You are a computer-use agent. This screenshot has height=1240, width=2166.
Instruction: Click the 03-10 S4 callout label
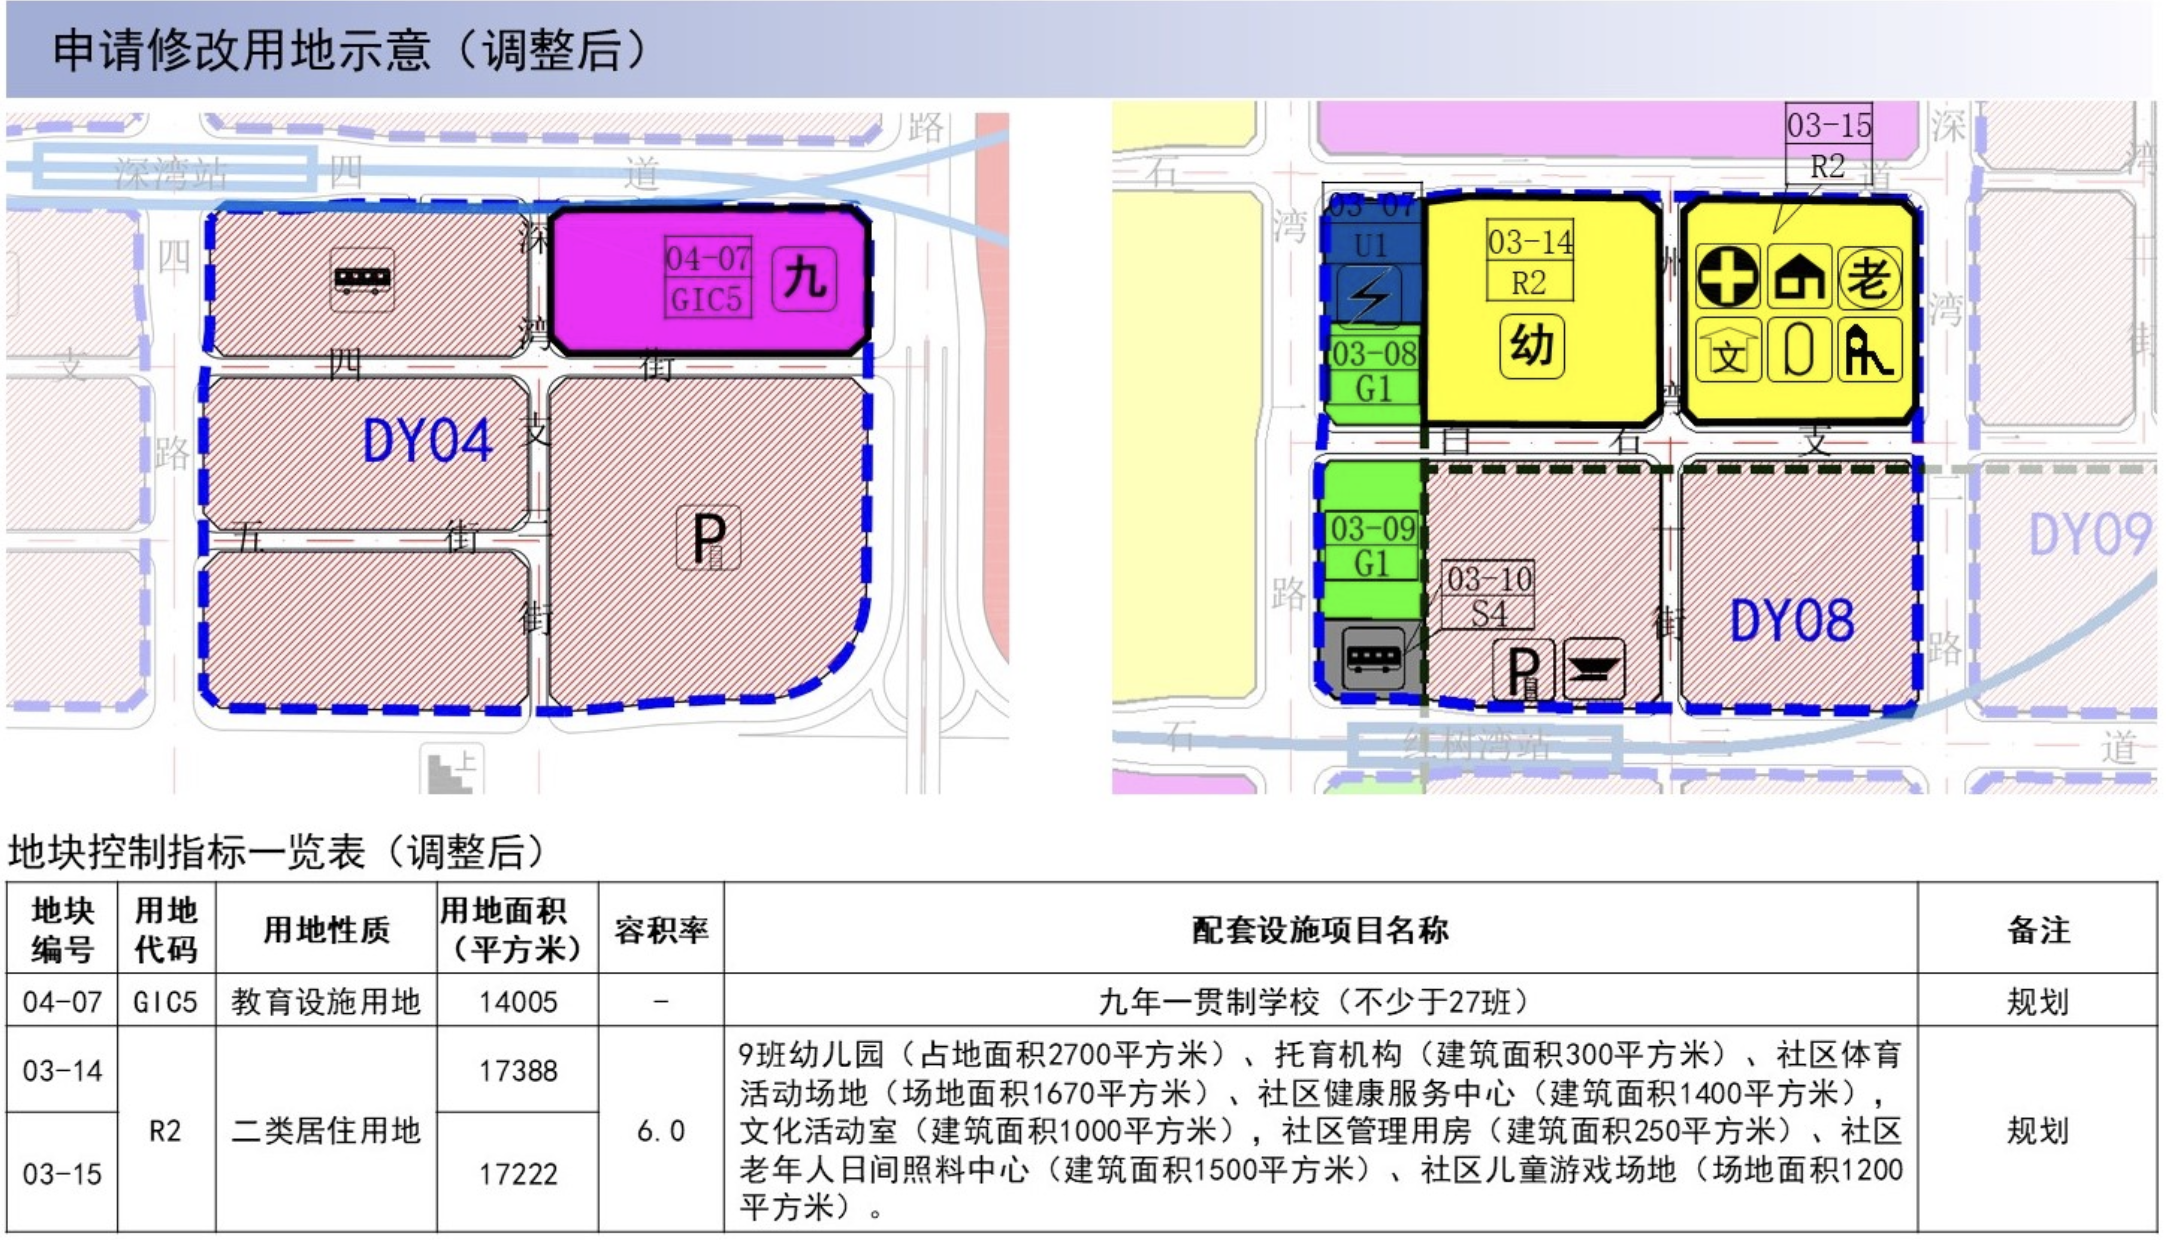[1488, 595]
